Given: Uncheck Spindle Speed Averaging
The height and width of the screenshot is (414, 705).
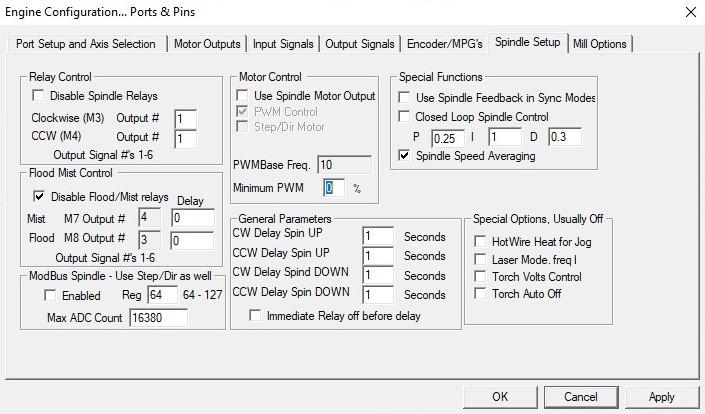Looking at the screenshot, I should [x=404, y=156].
